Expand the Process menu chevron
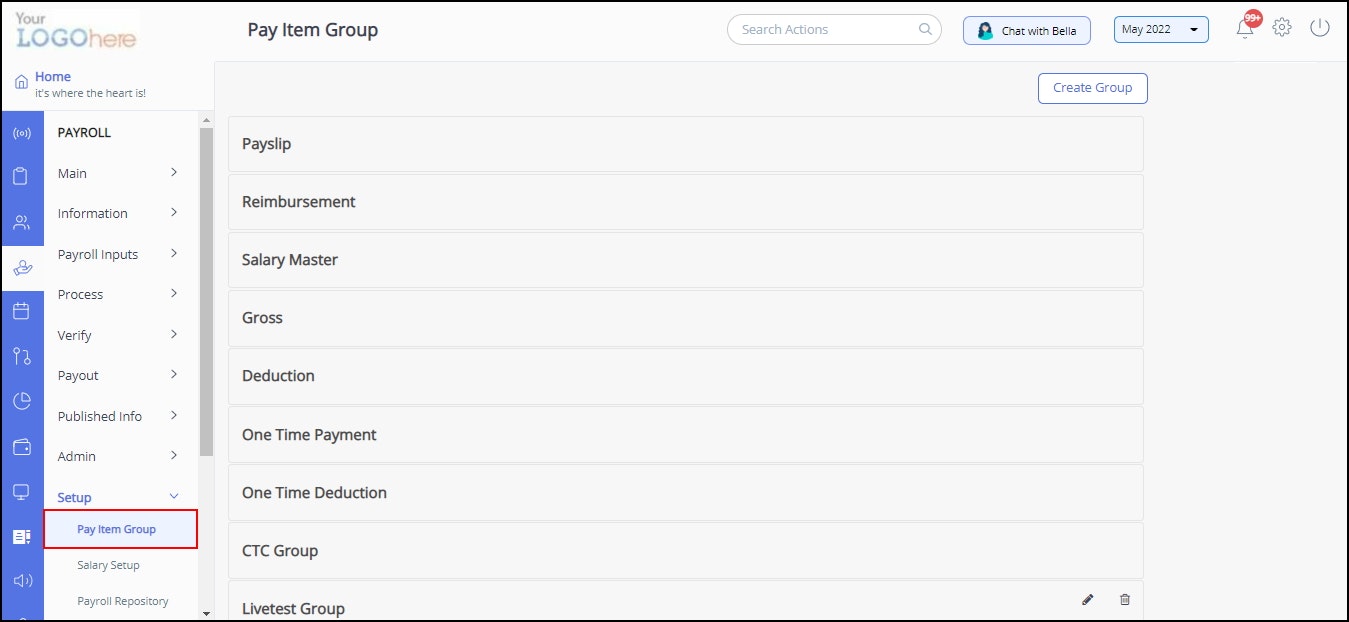1349x622 pixels. coord(174,293)
